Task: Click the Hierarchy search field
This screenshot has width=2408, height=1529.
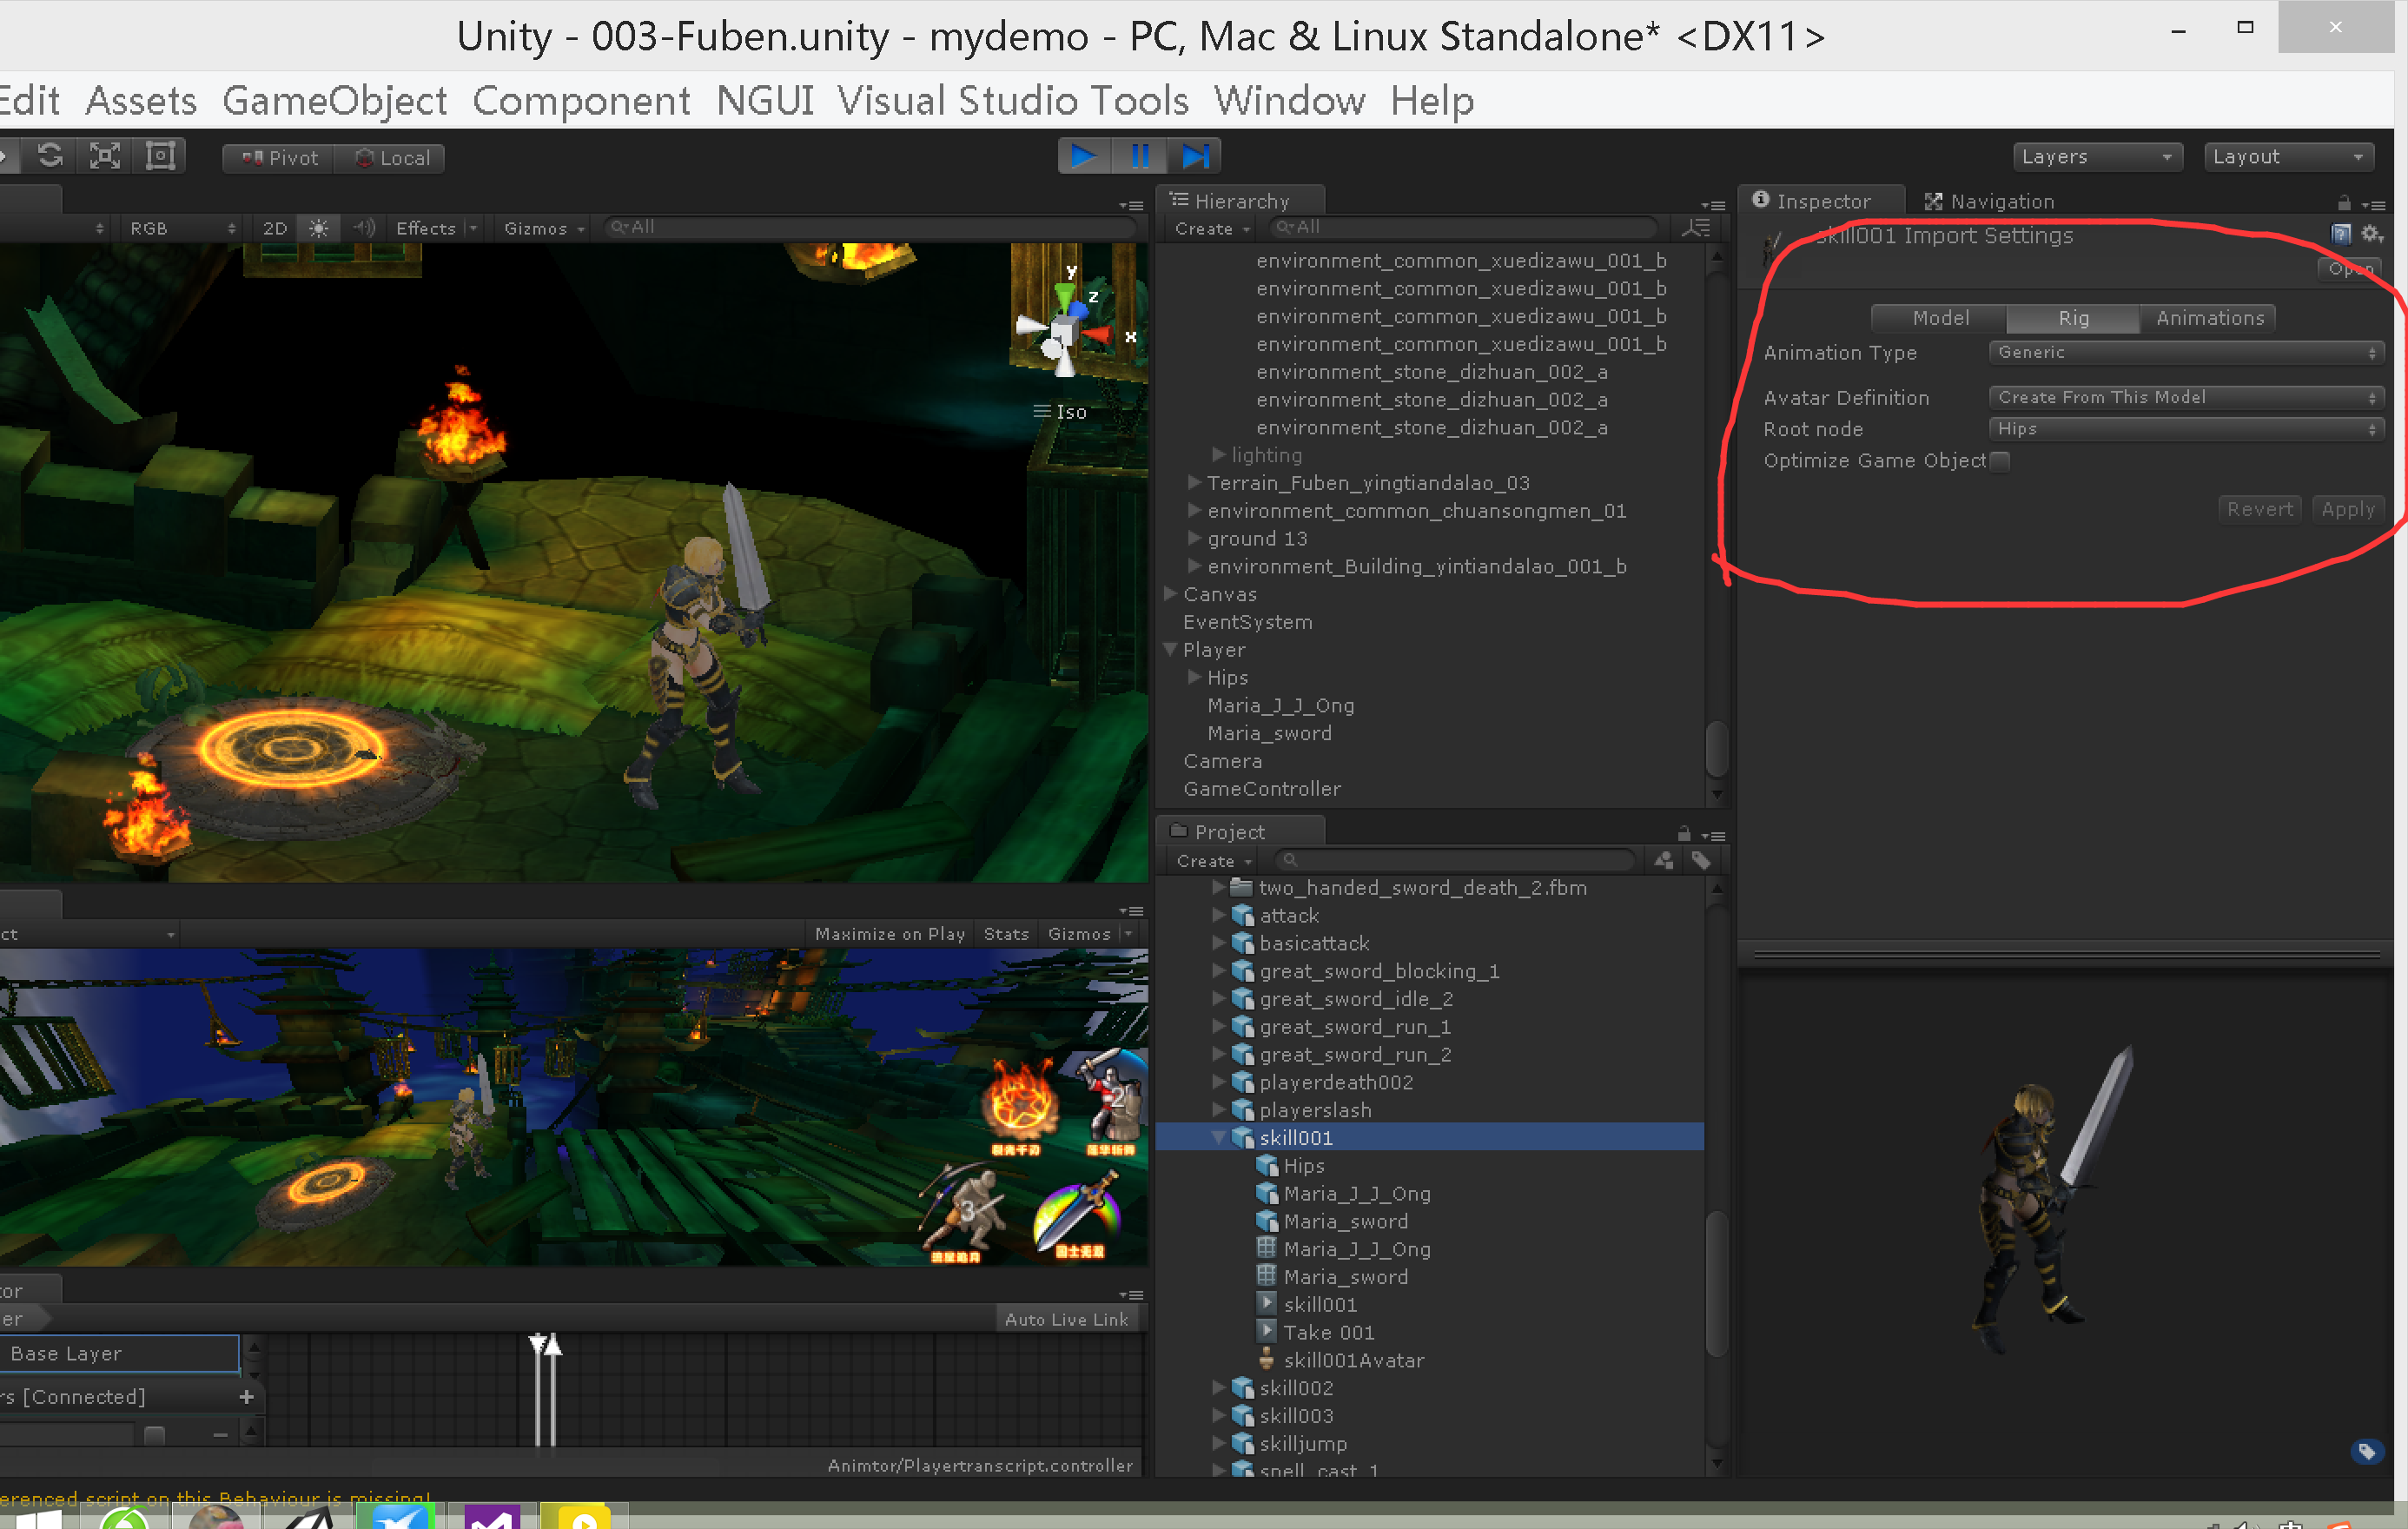Action: 1462,228
